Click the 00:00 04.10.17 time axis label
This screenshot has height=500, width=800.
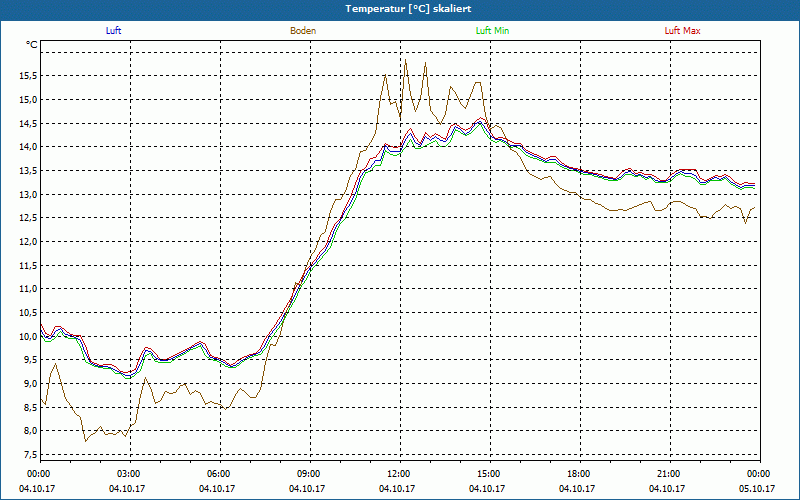coord(37,481)
